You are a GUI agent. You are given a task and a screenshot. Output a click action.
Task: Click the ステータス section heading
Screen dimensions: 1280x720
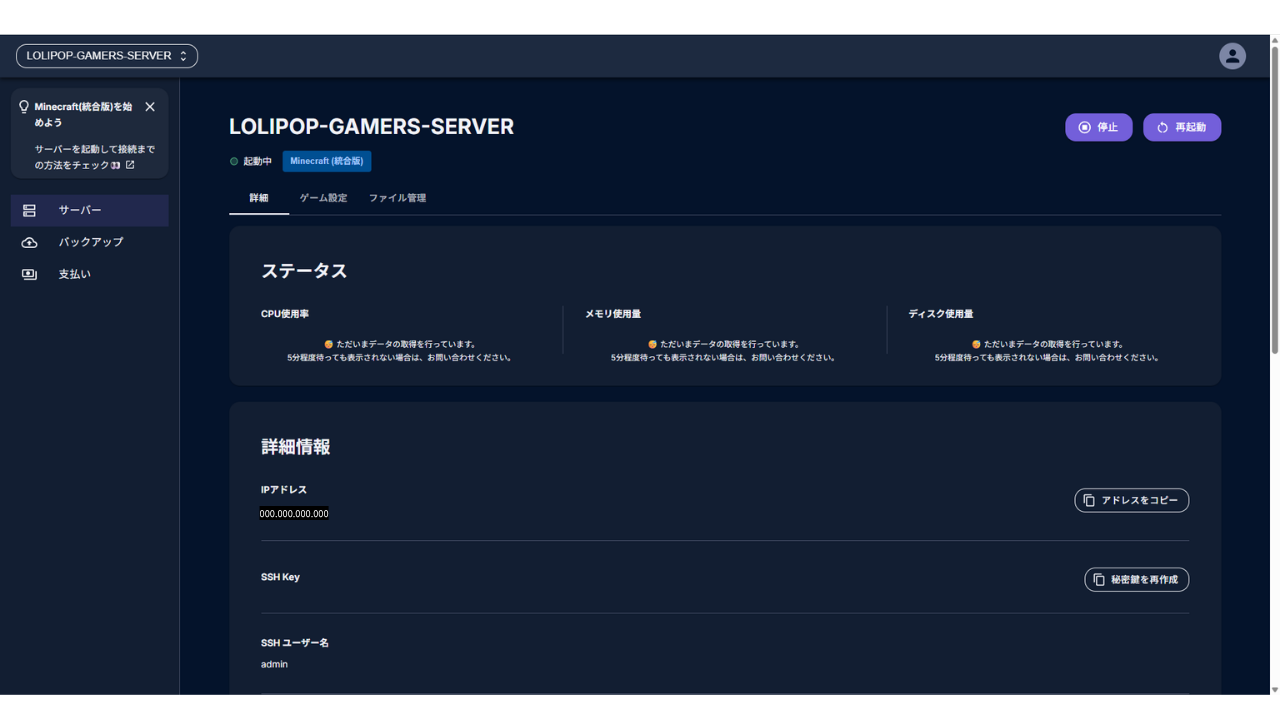click(x=304, y=271)
